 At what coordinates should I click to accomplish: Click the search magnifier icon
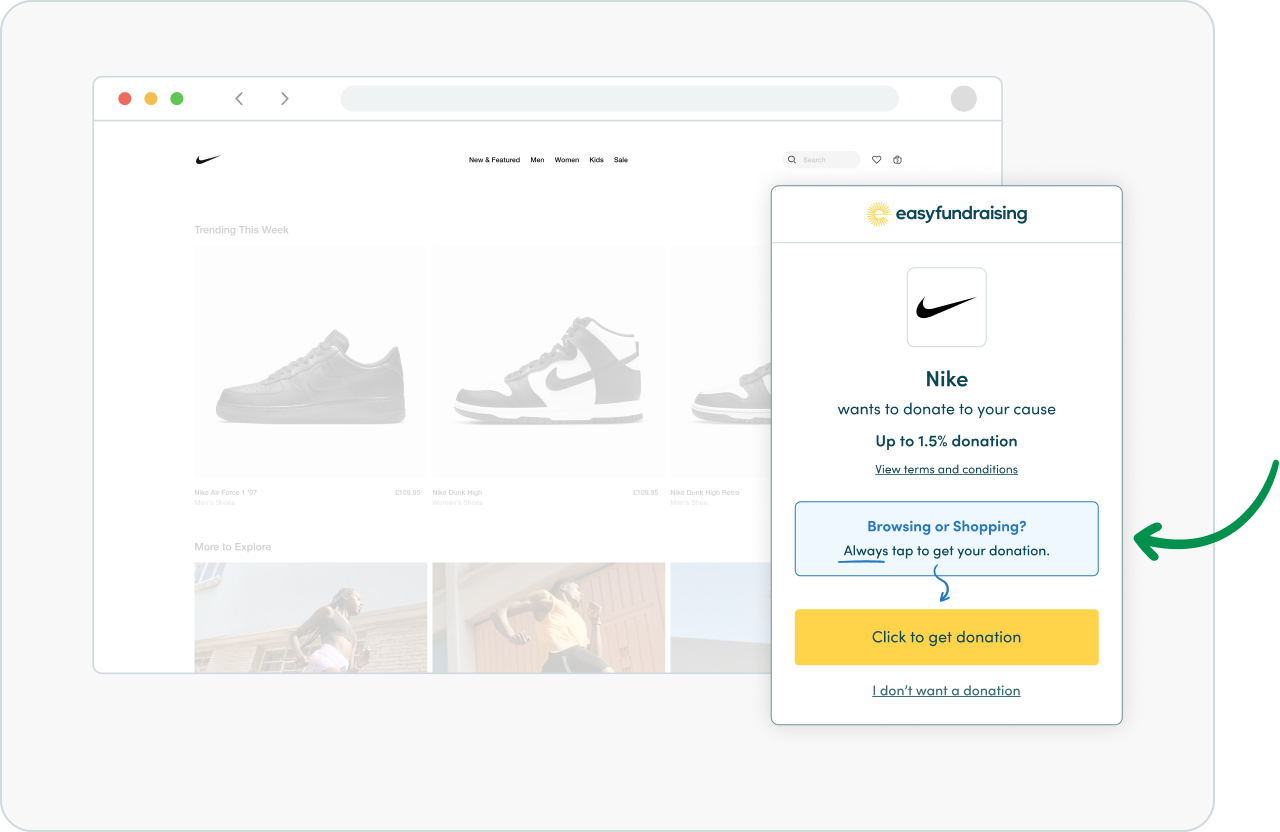tap(792, 160)
